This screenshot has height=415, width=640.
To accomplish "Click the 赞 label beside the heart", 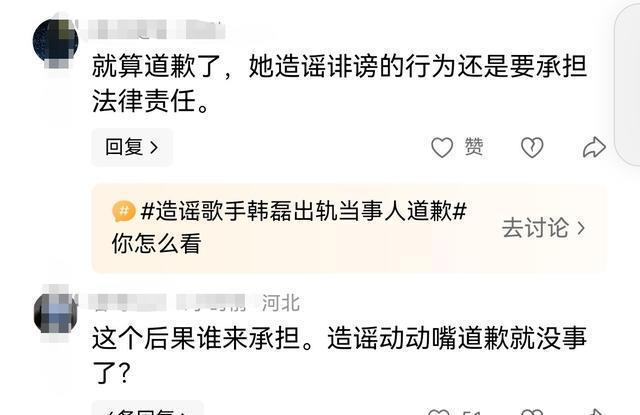I will [x=474, y=147].
